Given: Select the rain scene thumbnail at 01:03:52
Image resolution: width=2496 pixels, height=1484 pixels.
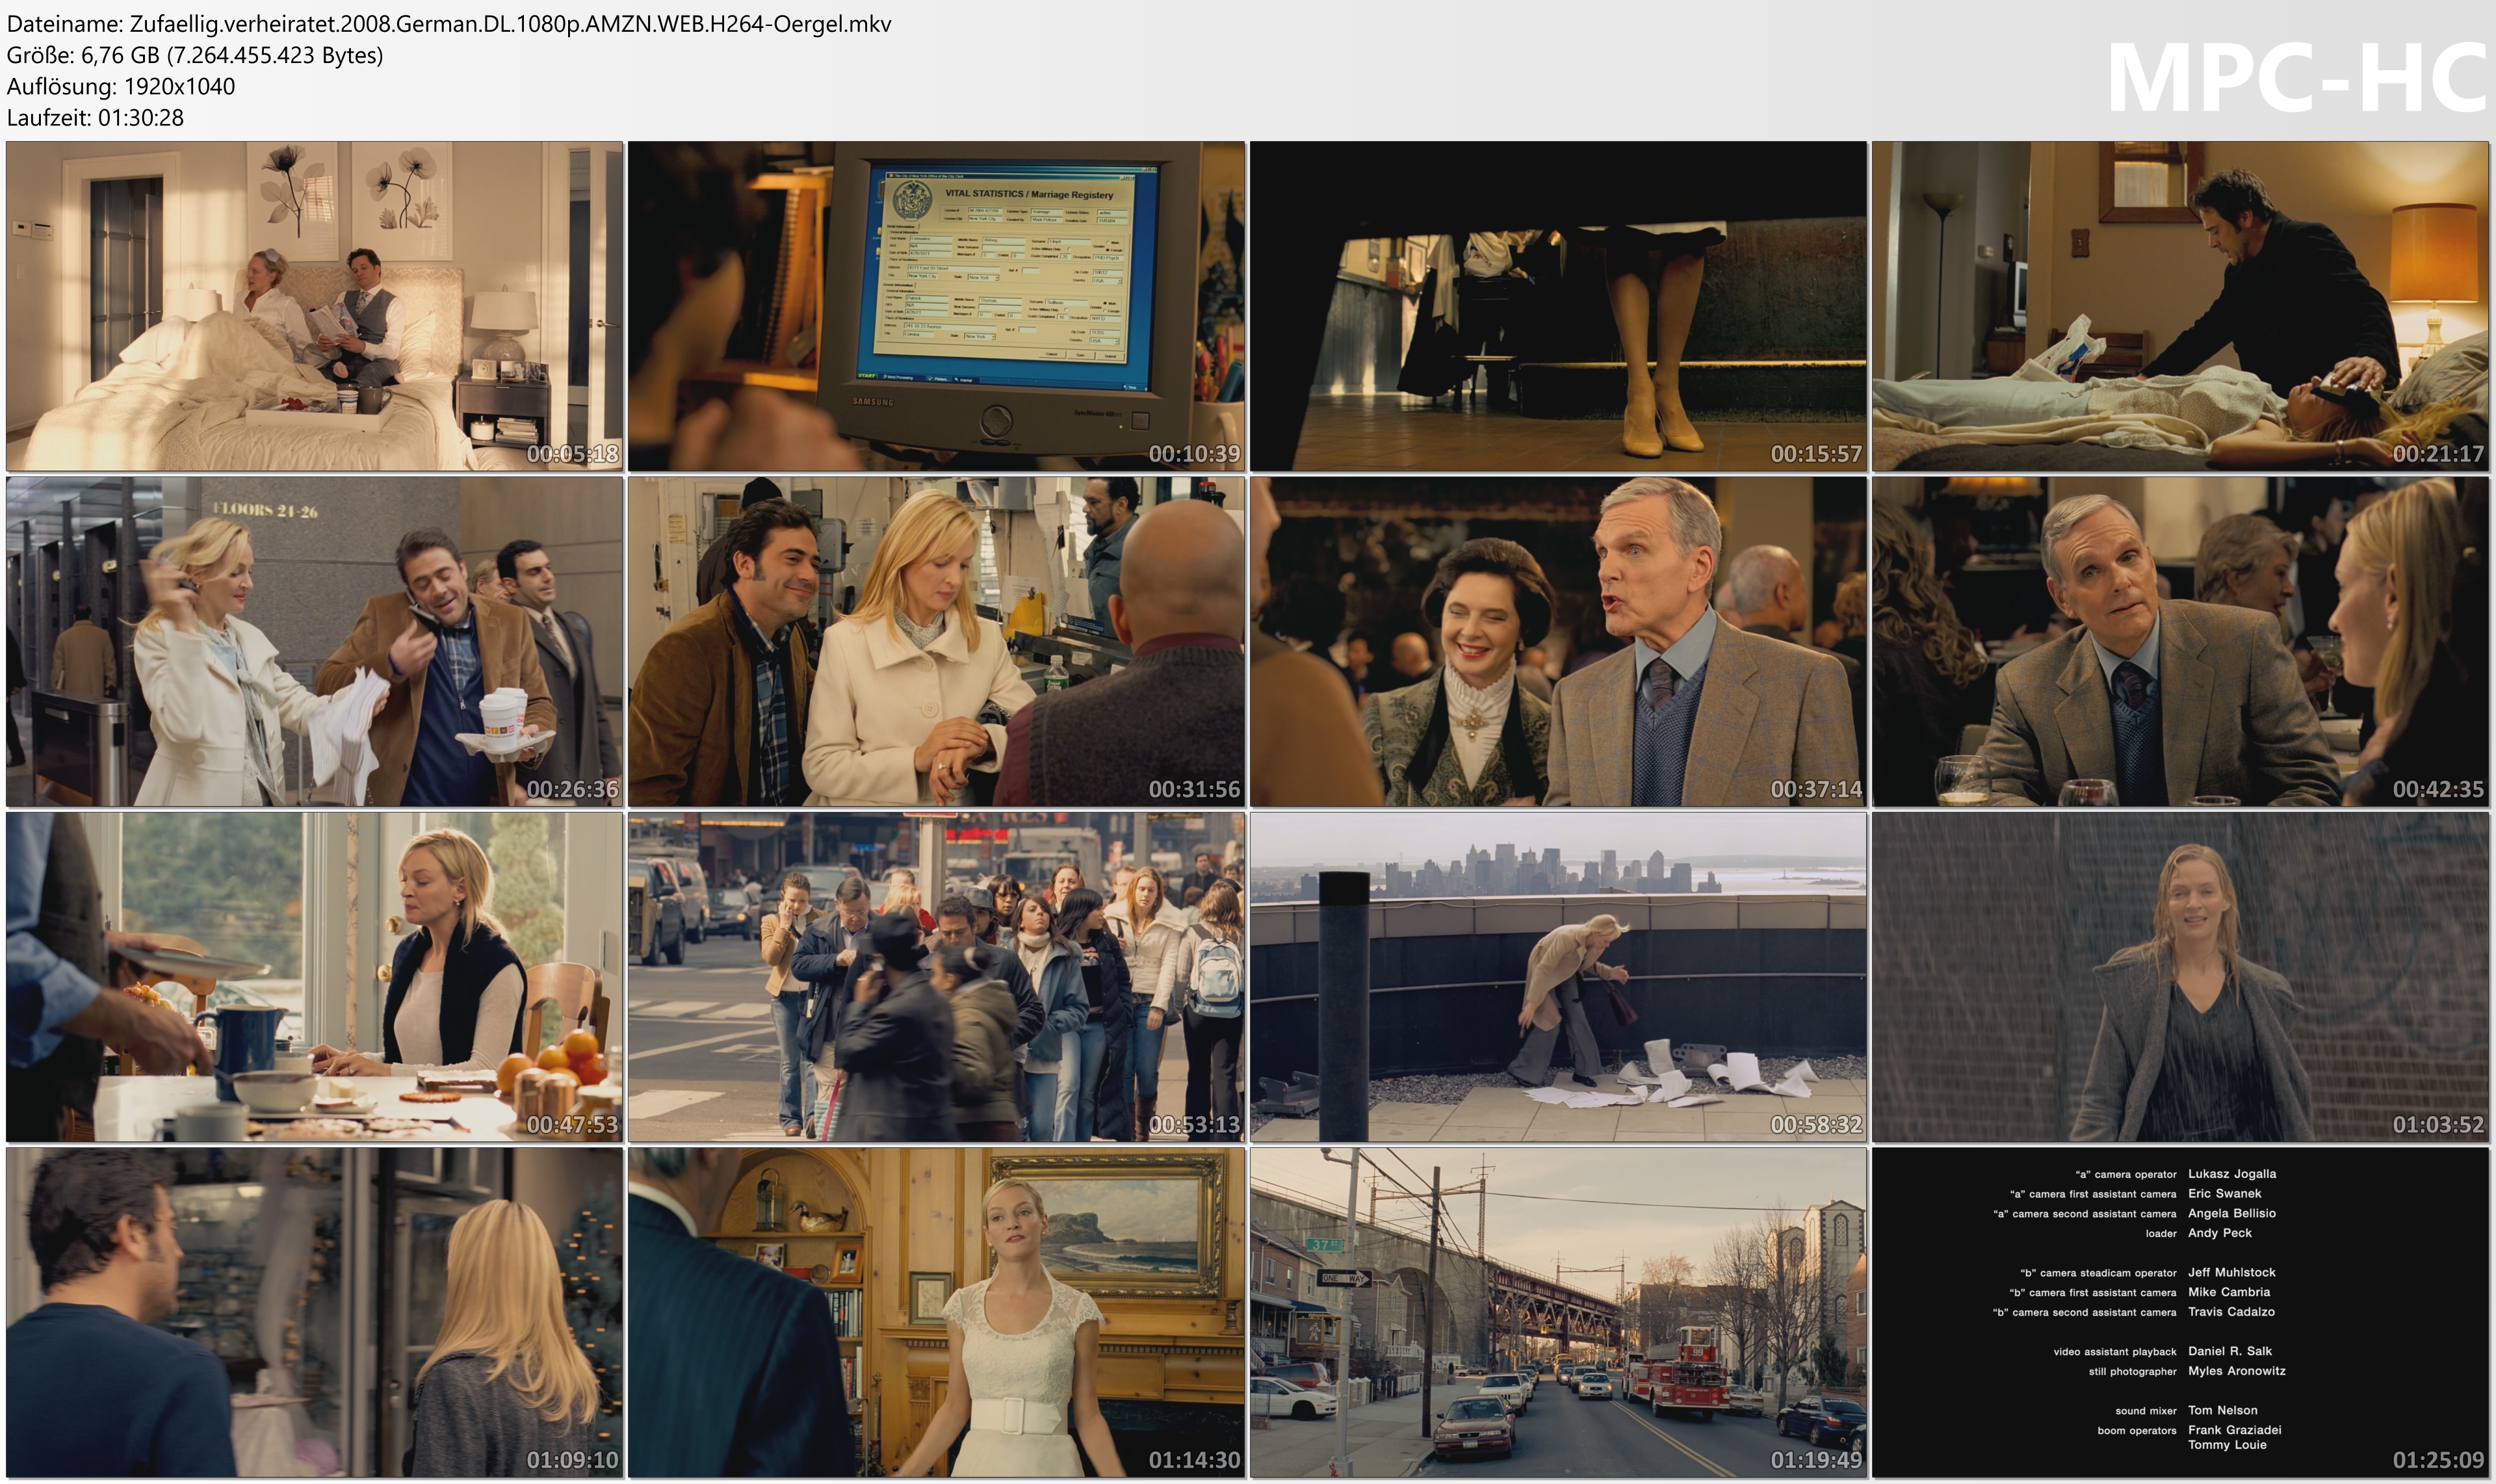Looking at the screenshot, I should [2180, 977].
